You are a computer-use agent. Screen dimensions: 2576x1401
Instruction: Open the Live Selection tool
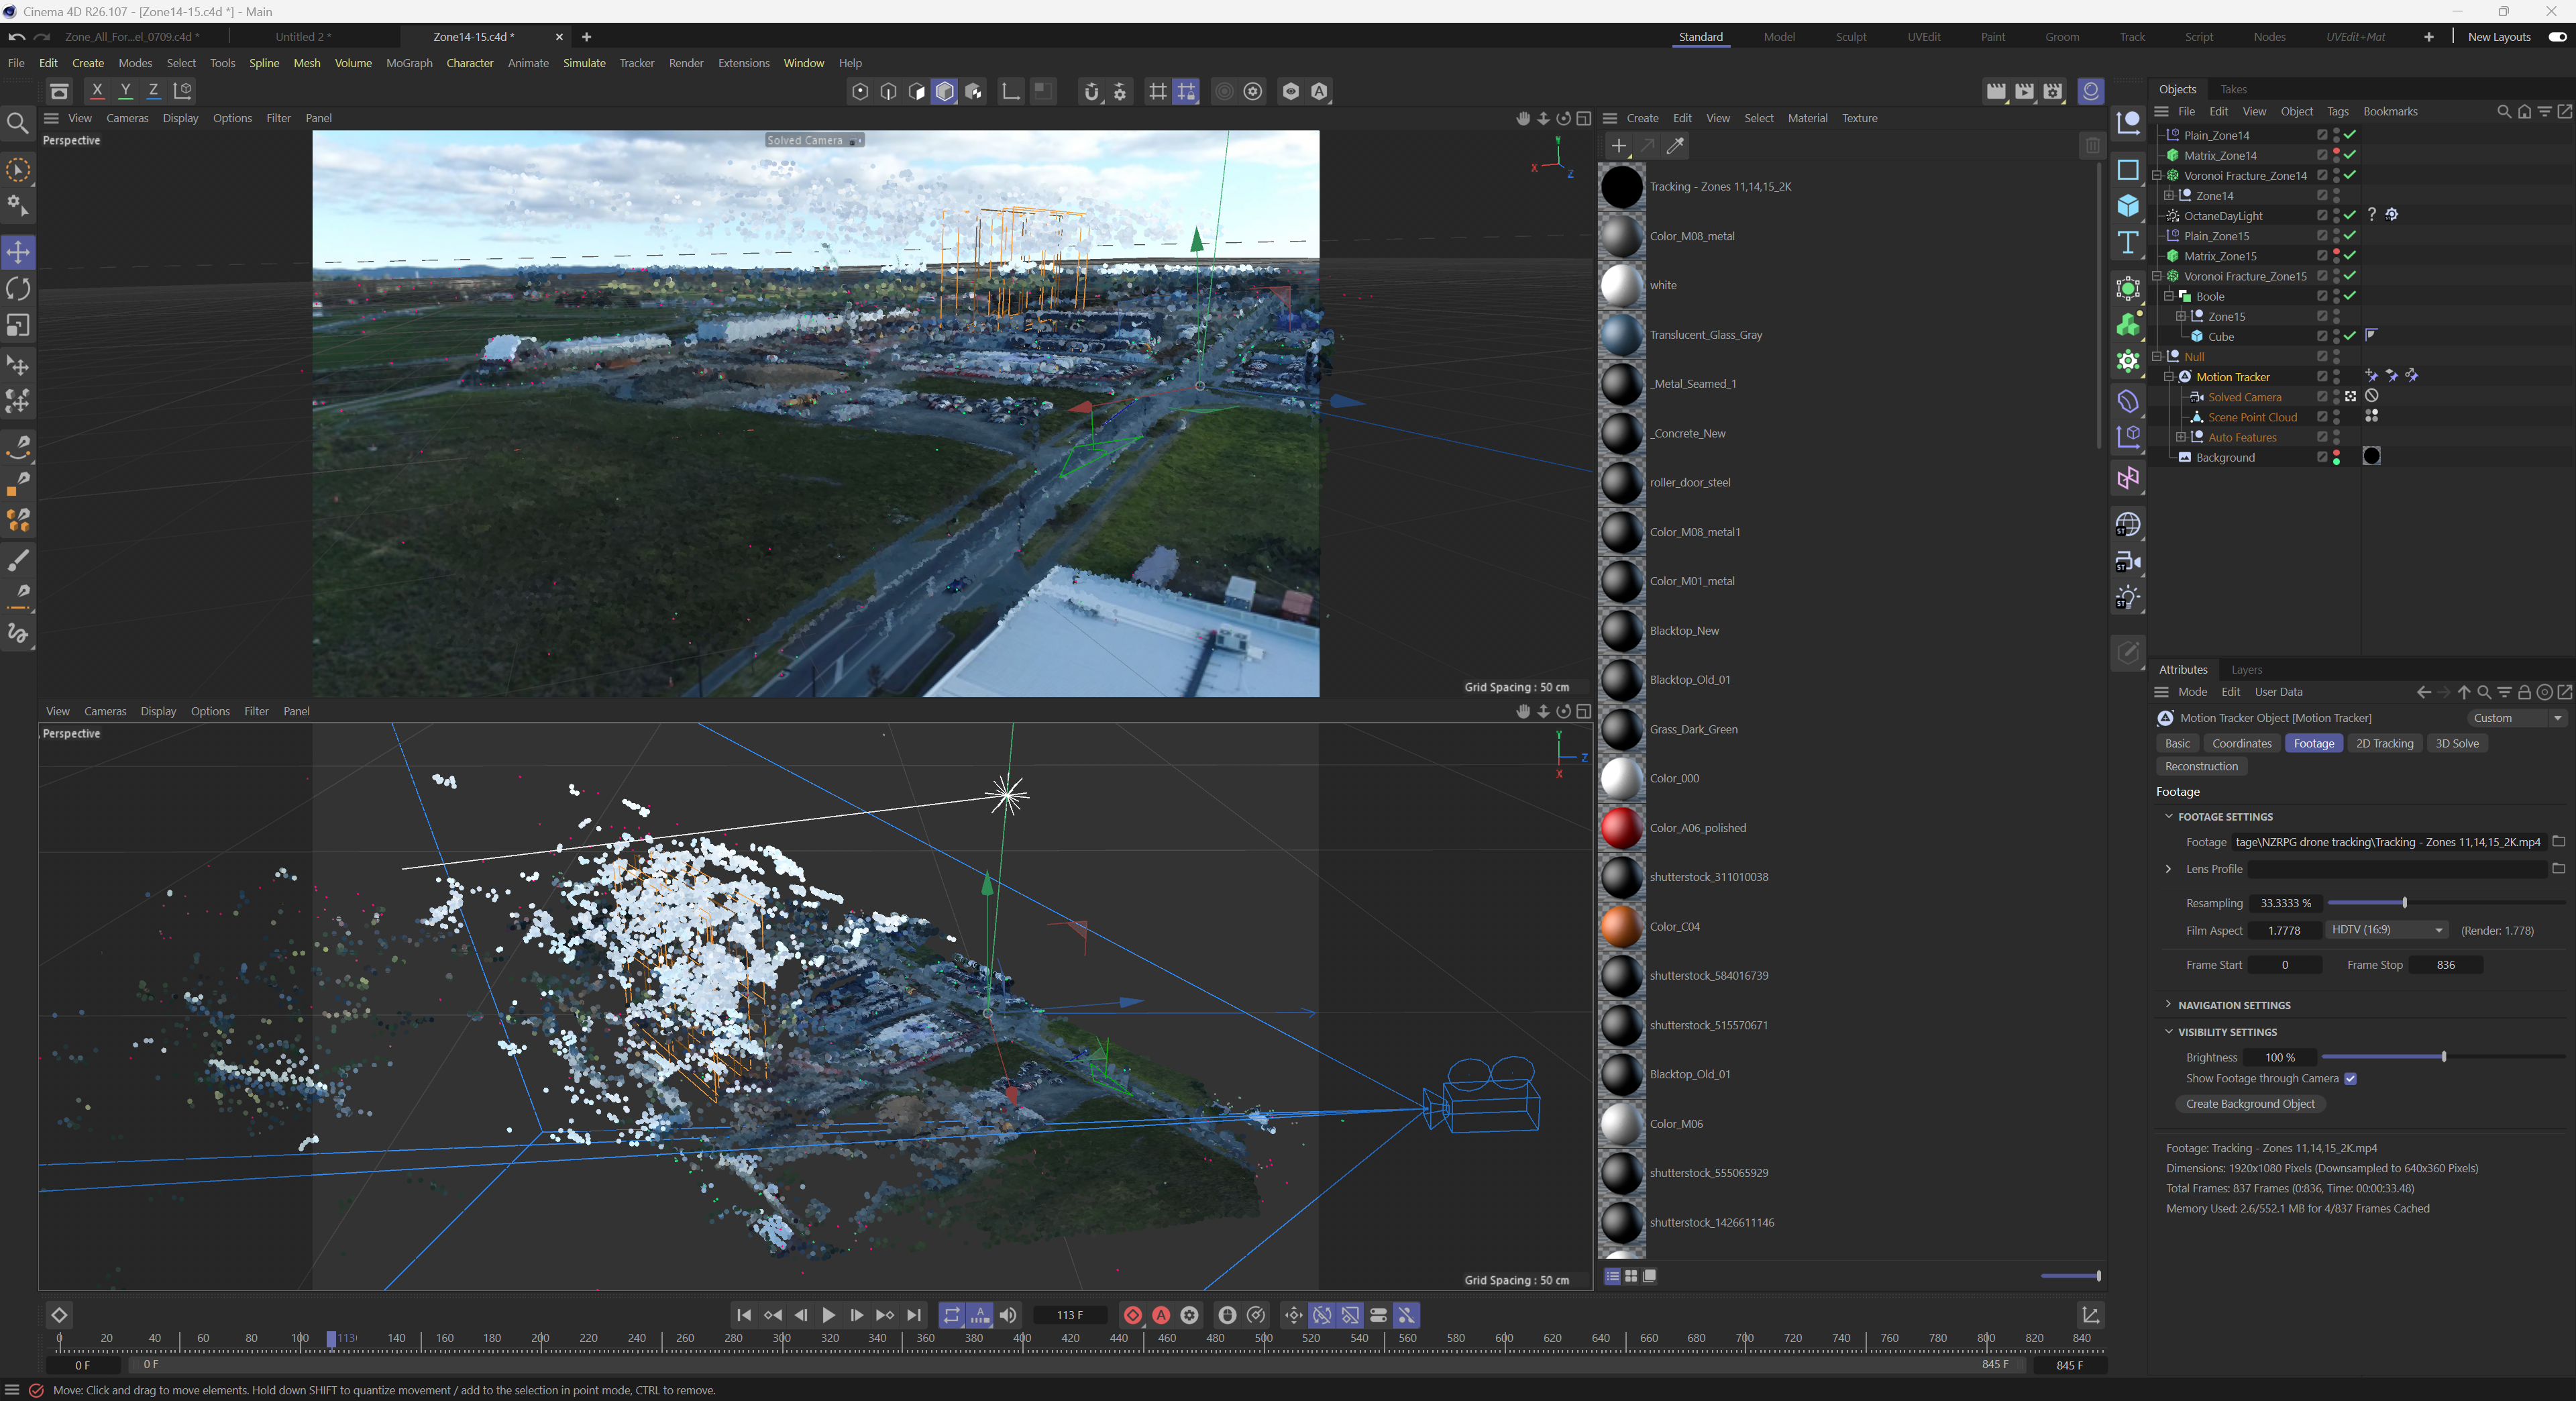click(18, 170)
